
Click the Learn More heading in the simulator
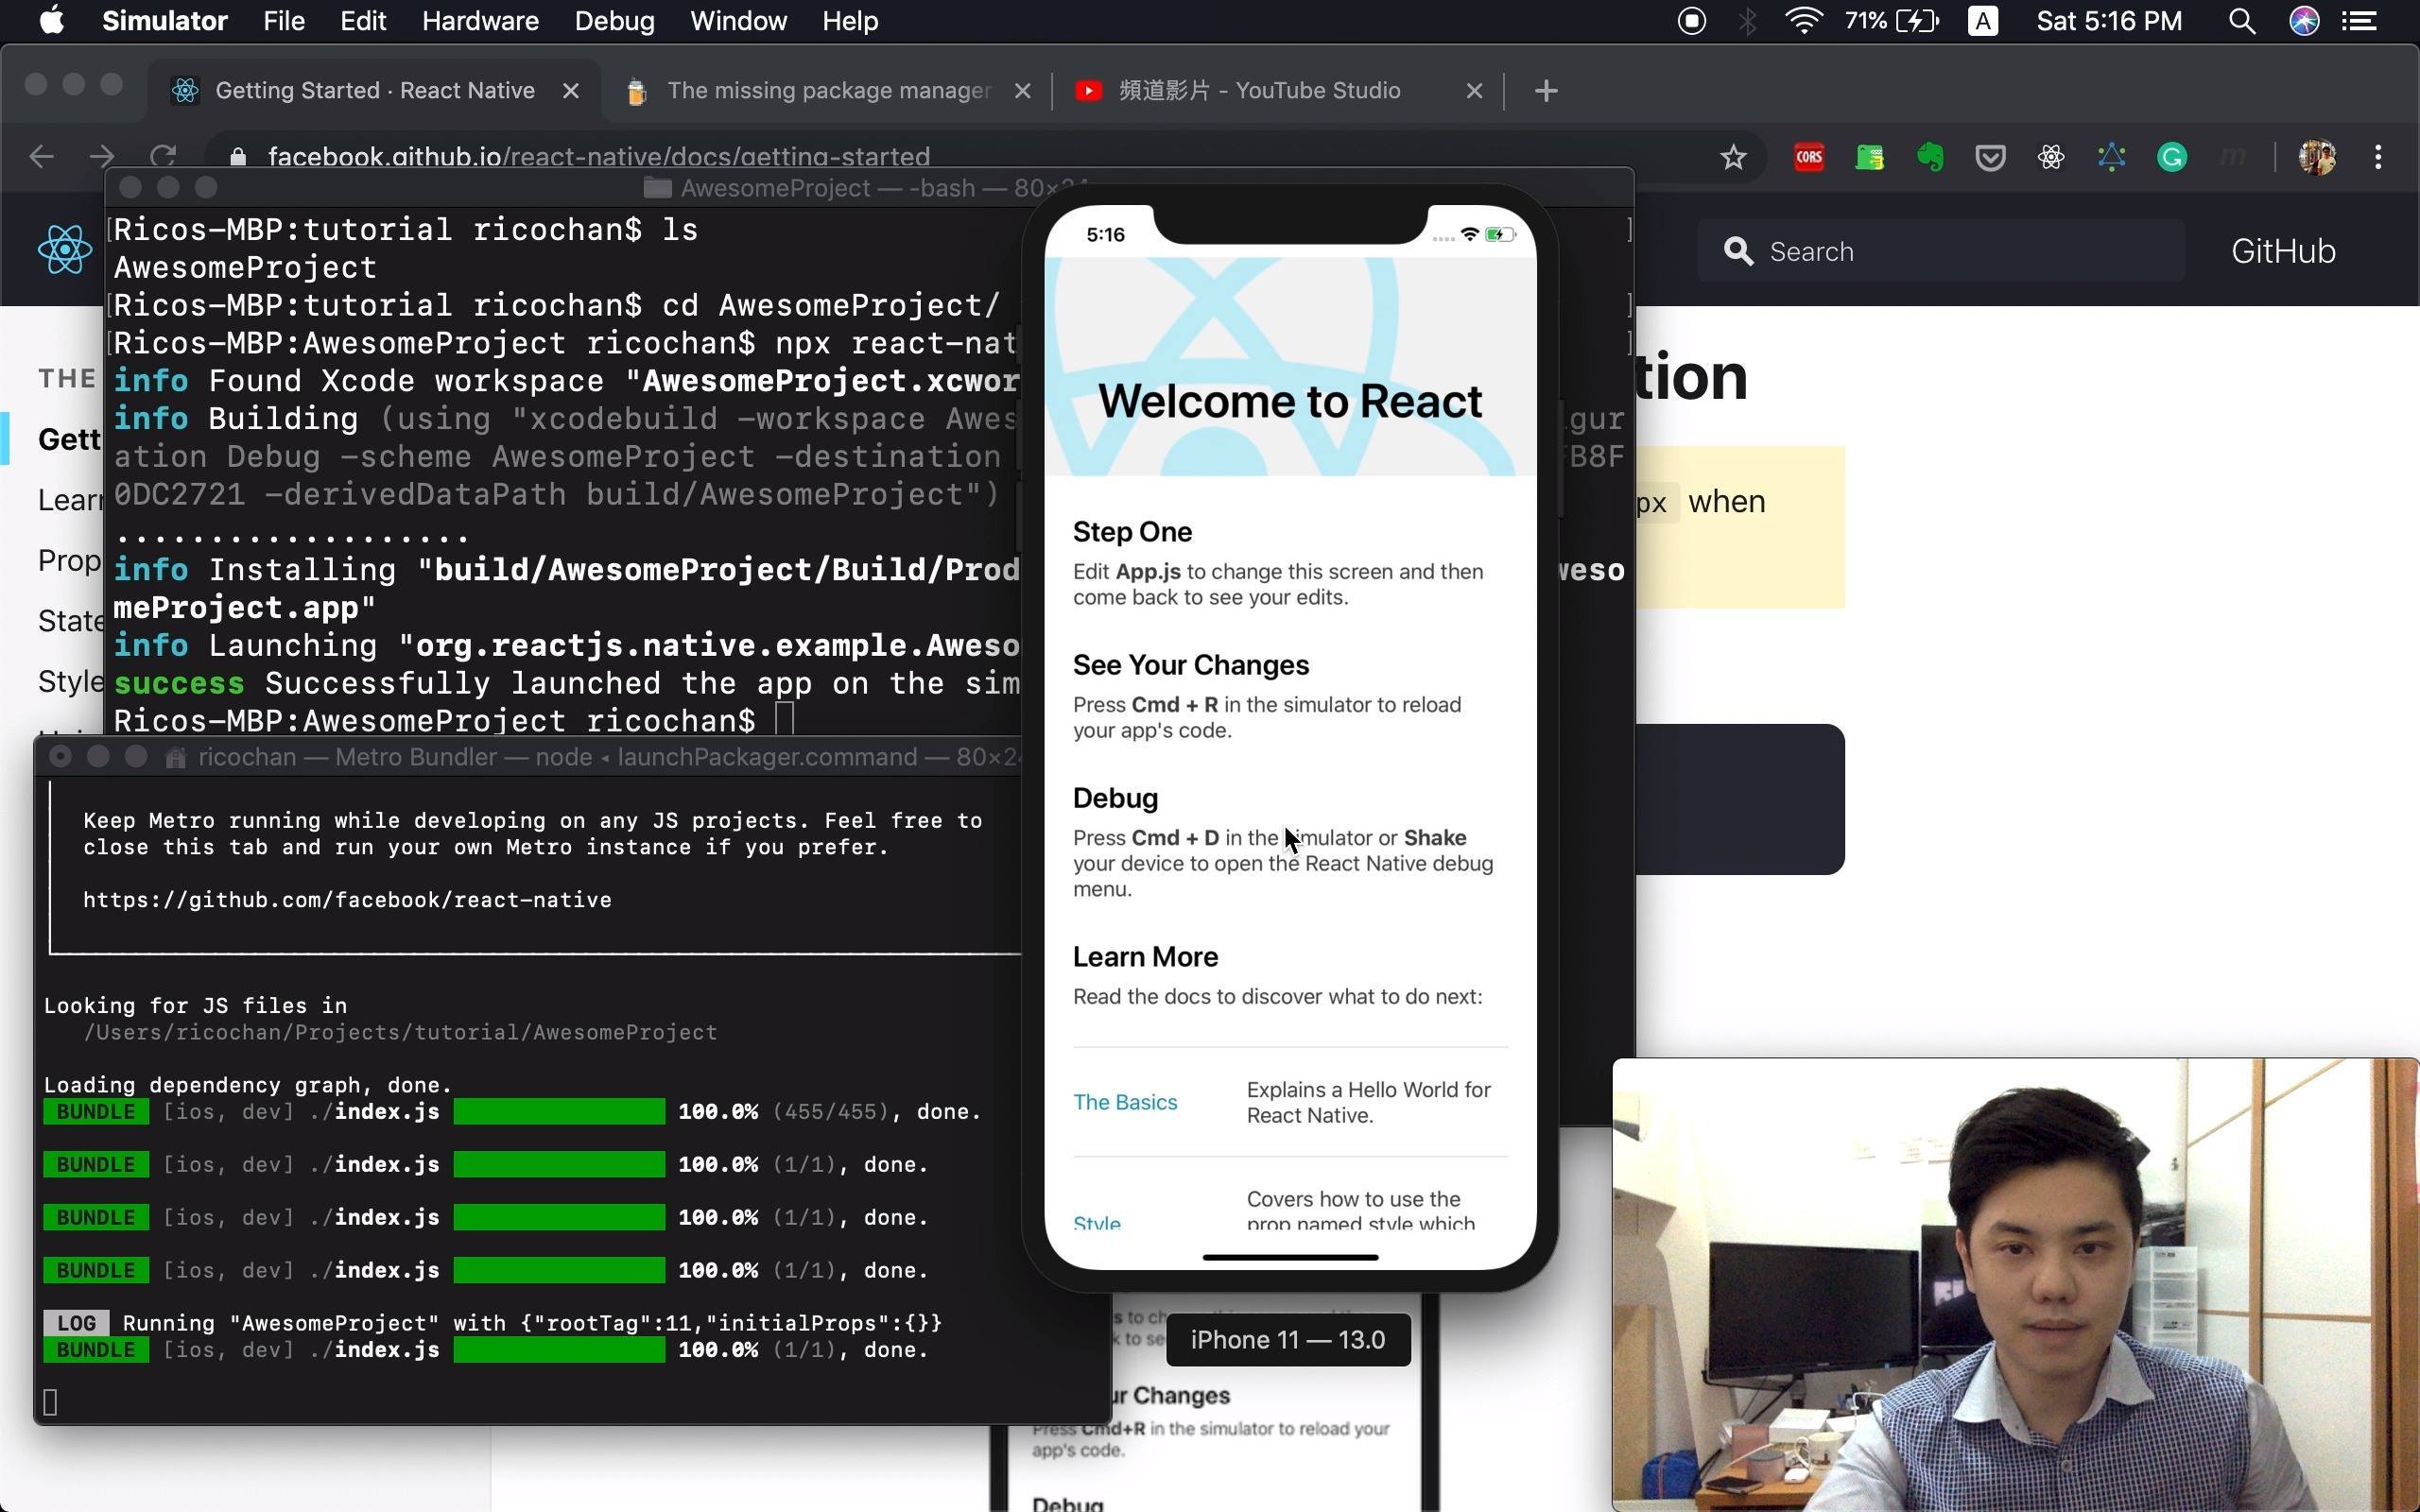(1145, 957)
